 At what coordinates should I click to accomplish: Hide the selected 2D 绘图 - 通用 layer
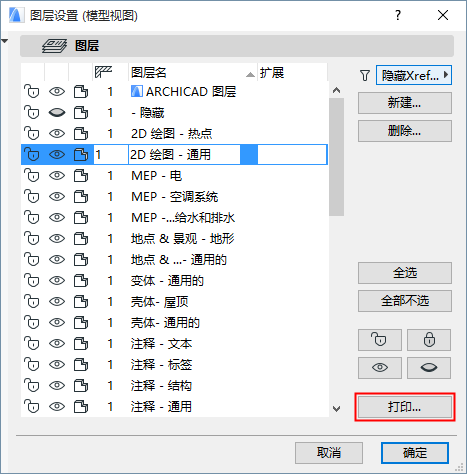click(x=57, y=155)
